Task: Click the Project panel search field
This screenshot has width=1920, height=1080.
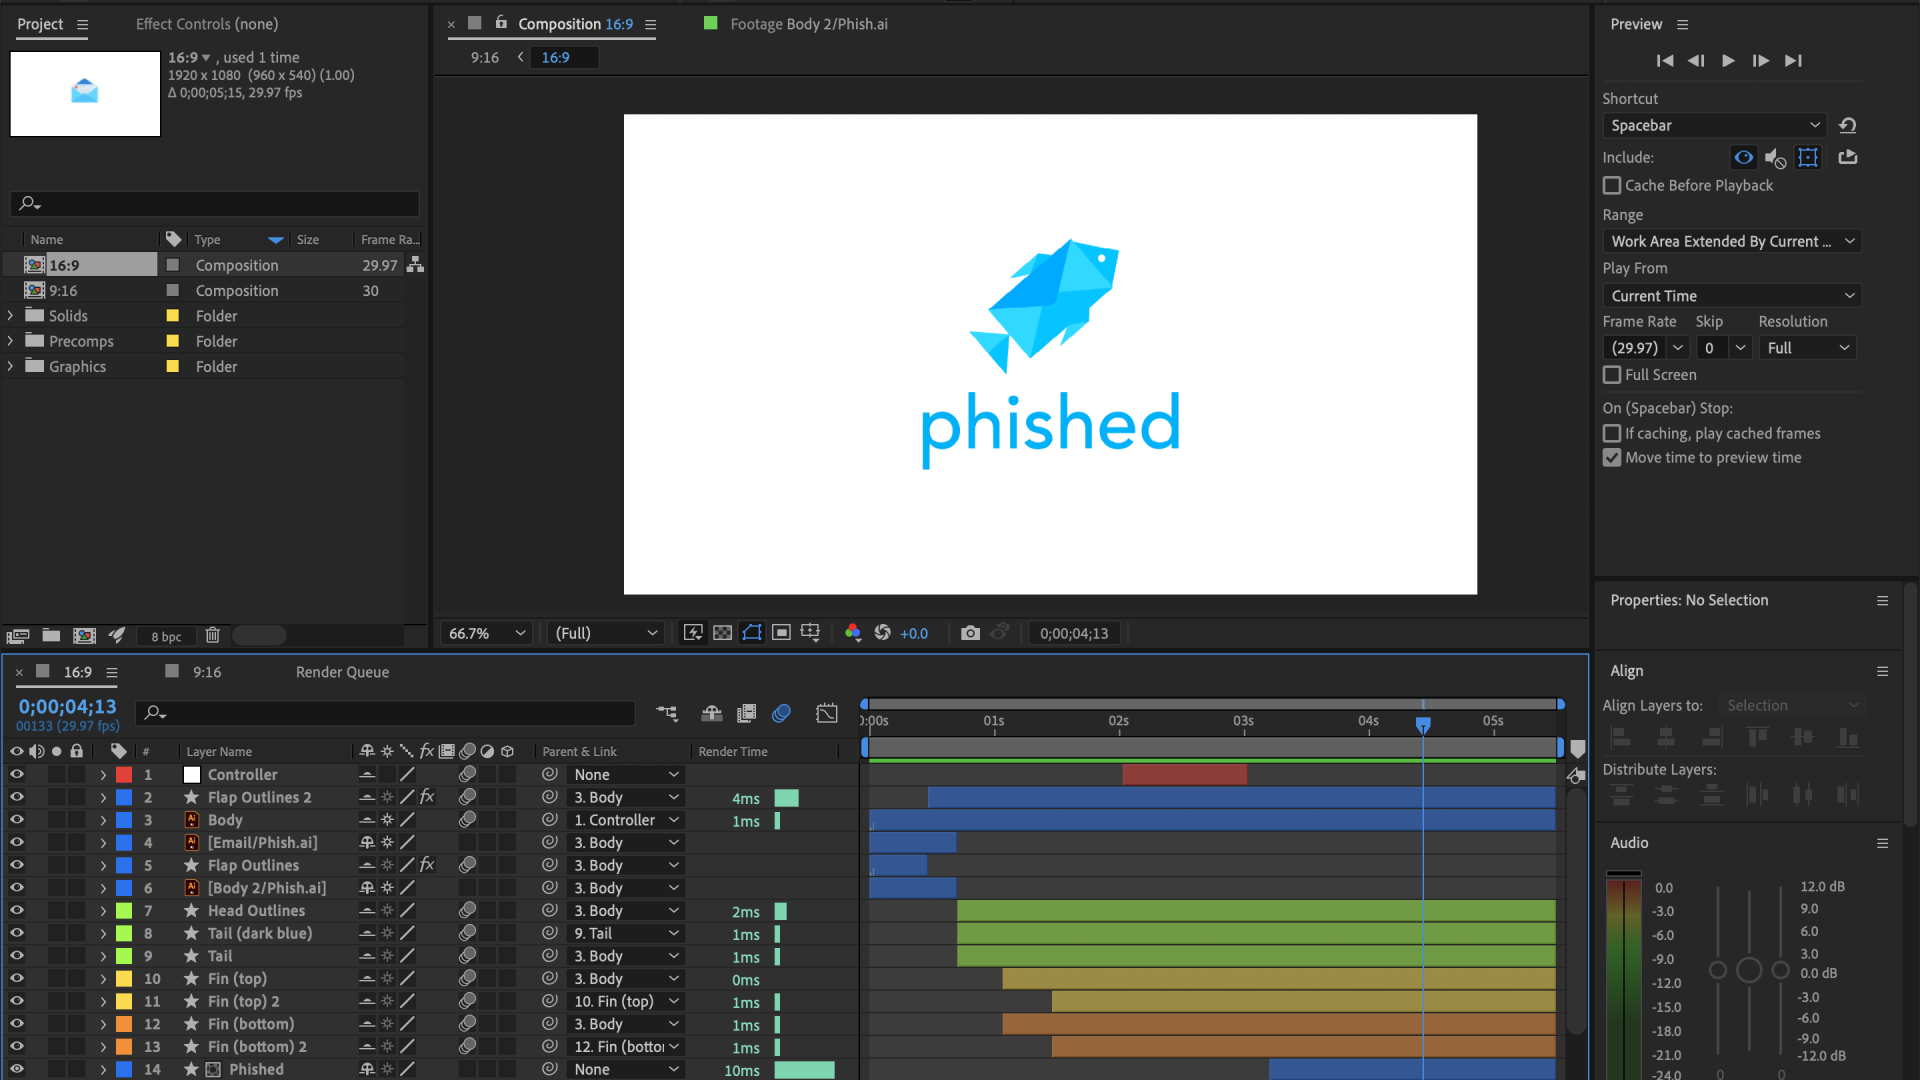Action: [x=215, y=203]
